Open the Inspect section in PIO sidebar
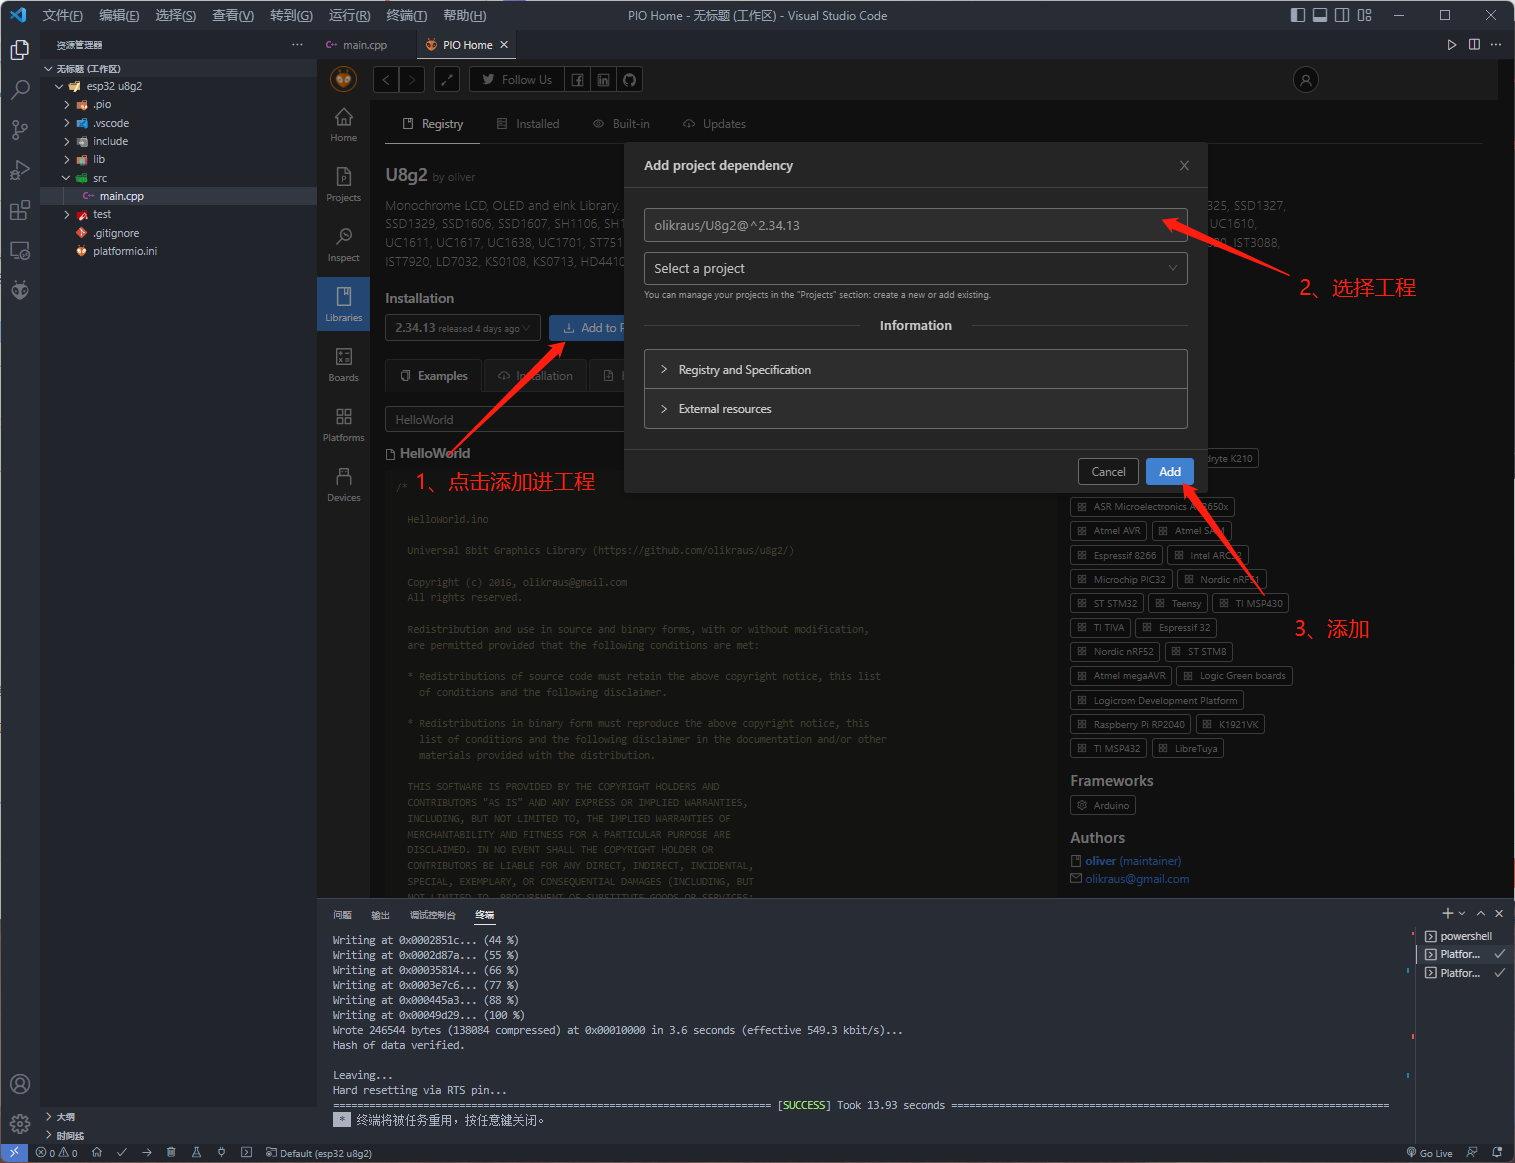 coord(343,244)
